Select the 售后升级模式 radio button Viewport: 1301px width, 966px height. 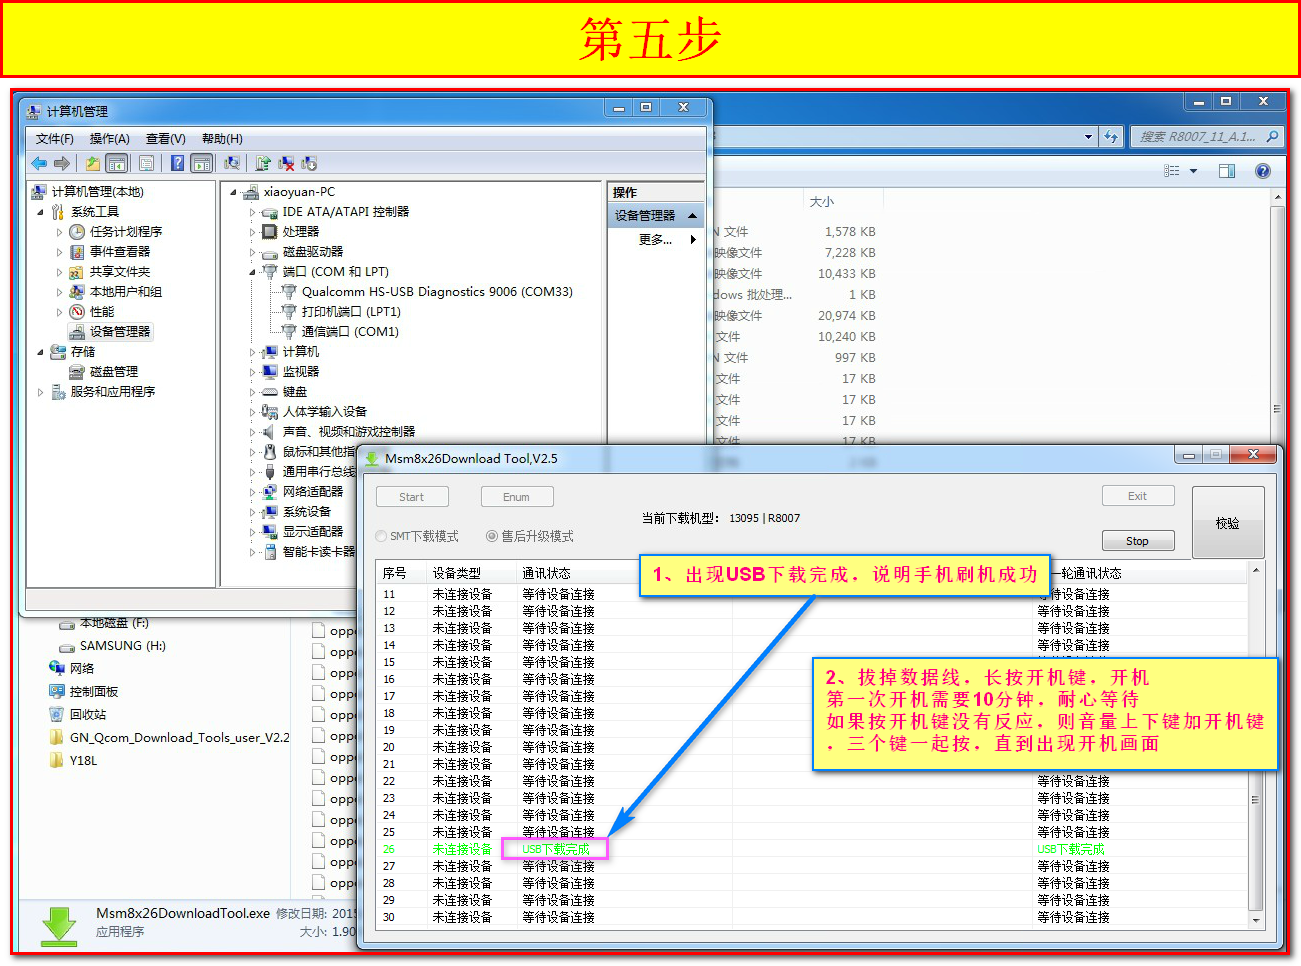[492, 537]
